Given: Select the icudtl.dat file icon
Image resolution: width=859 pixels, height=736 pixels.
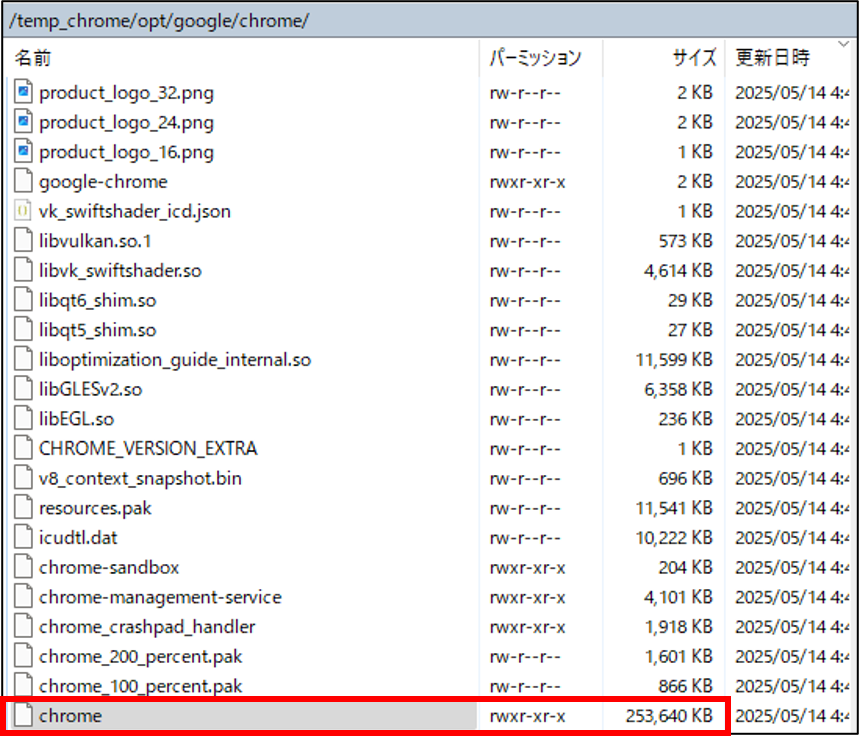Looking at the screenshot, I should 23,538.
